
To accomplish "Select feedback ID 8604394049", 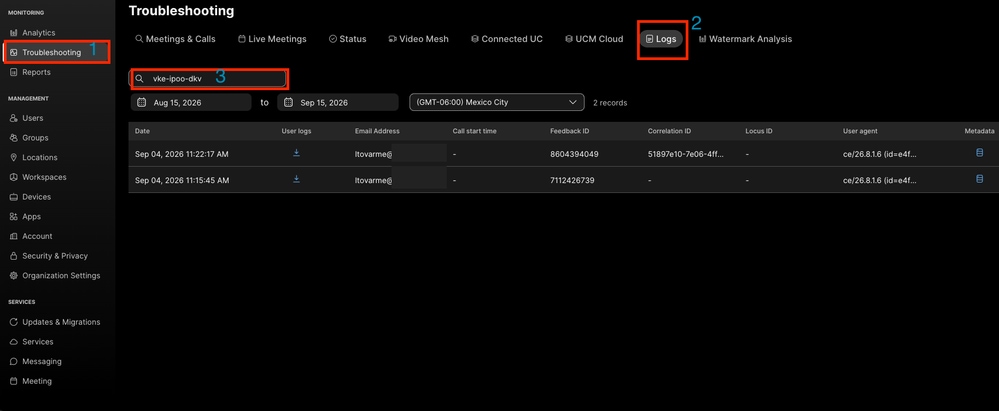I will pyautogui.click(x=574, y=154).
